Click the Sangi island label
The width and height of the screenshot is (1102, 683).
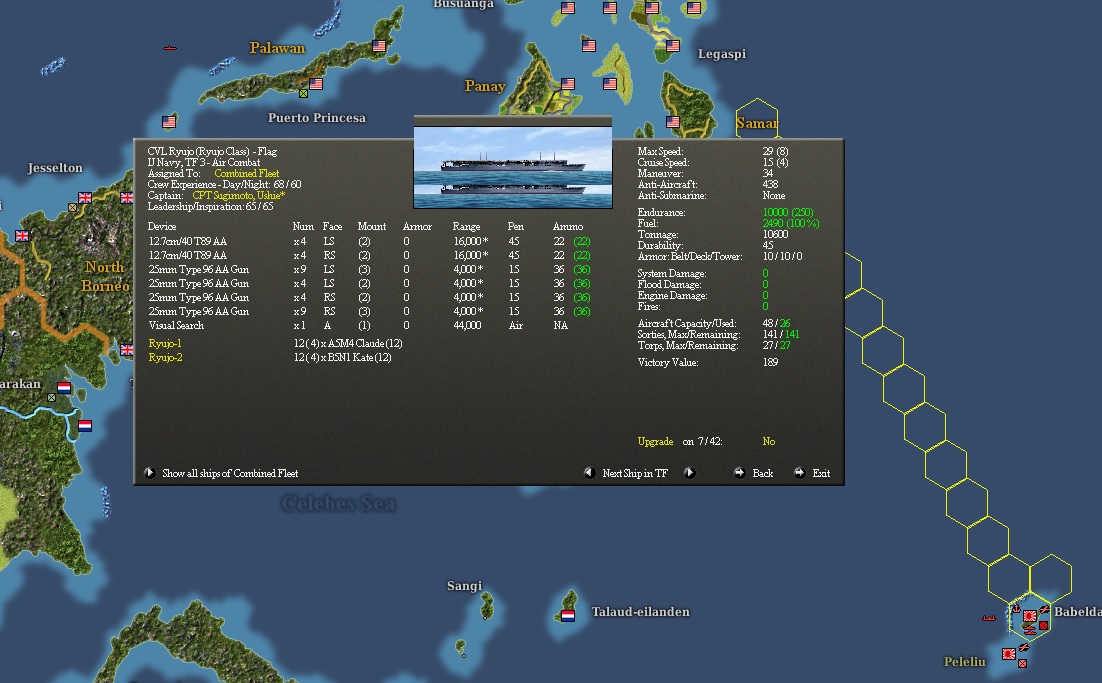point(465,585)
